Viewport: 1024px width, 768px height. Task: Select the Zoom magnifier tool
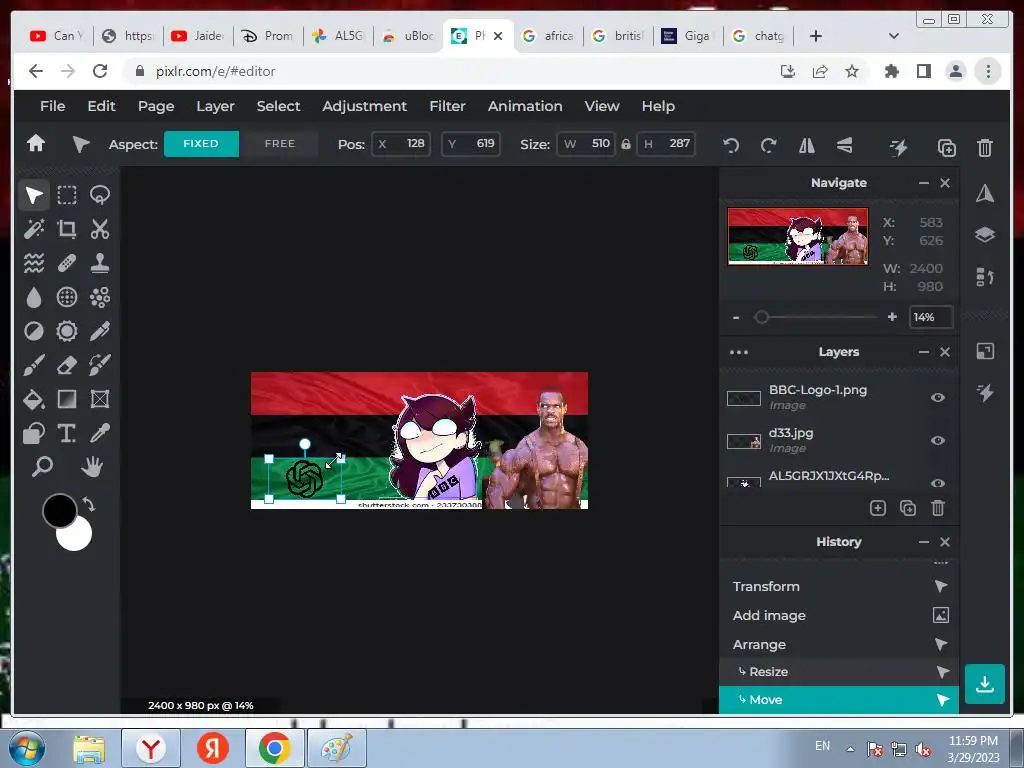point(42,467)
